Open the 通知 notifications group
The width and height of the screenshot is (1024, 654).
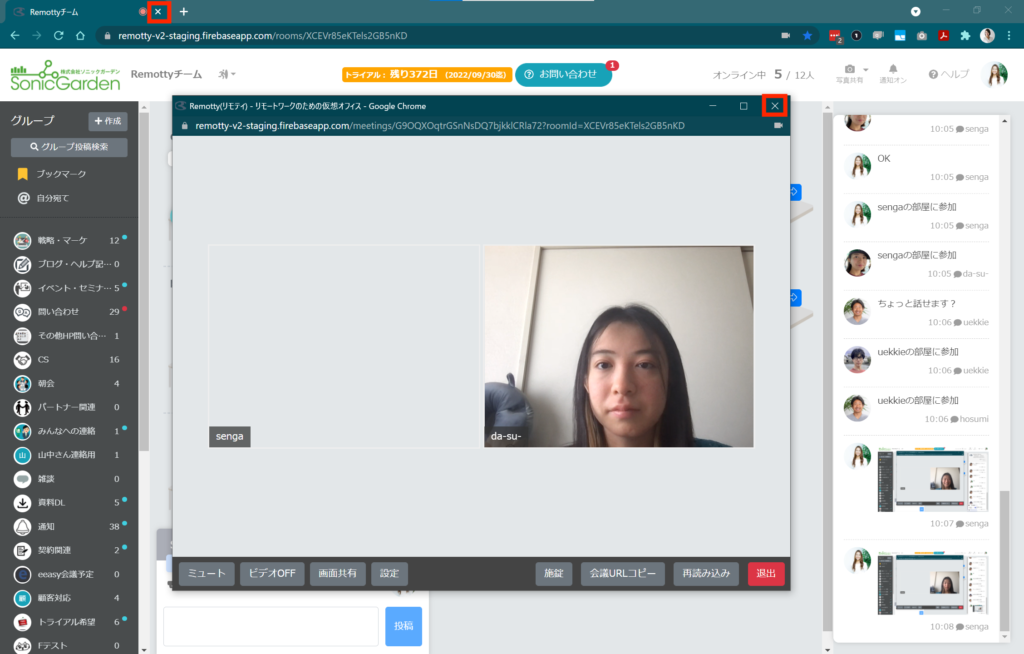click(69, 527)
